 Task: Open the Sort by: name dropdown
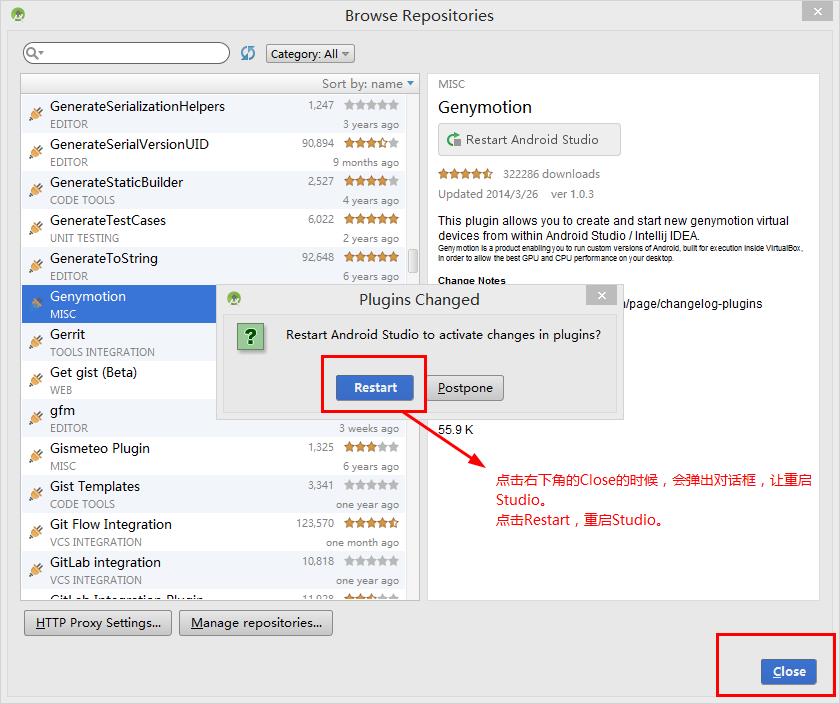368,84
